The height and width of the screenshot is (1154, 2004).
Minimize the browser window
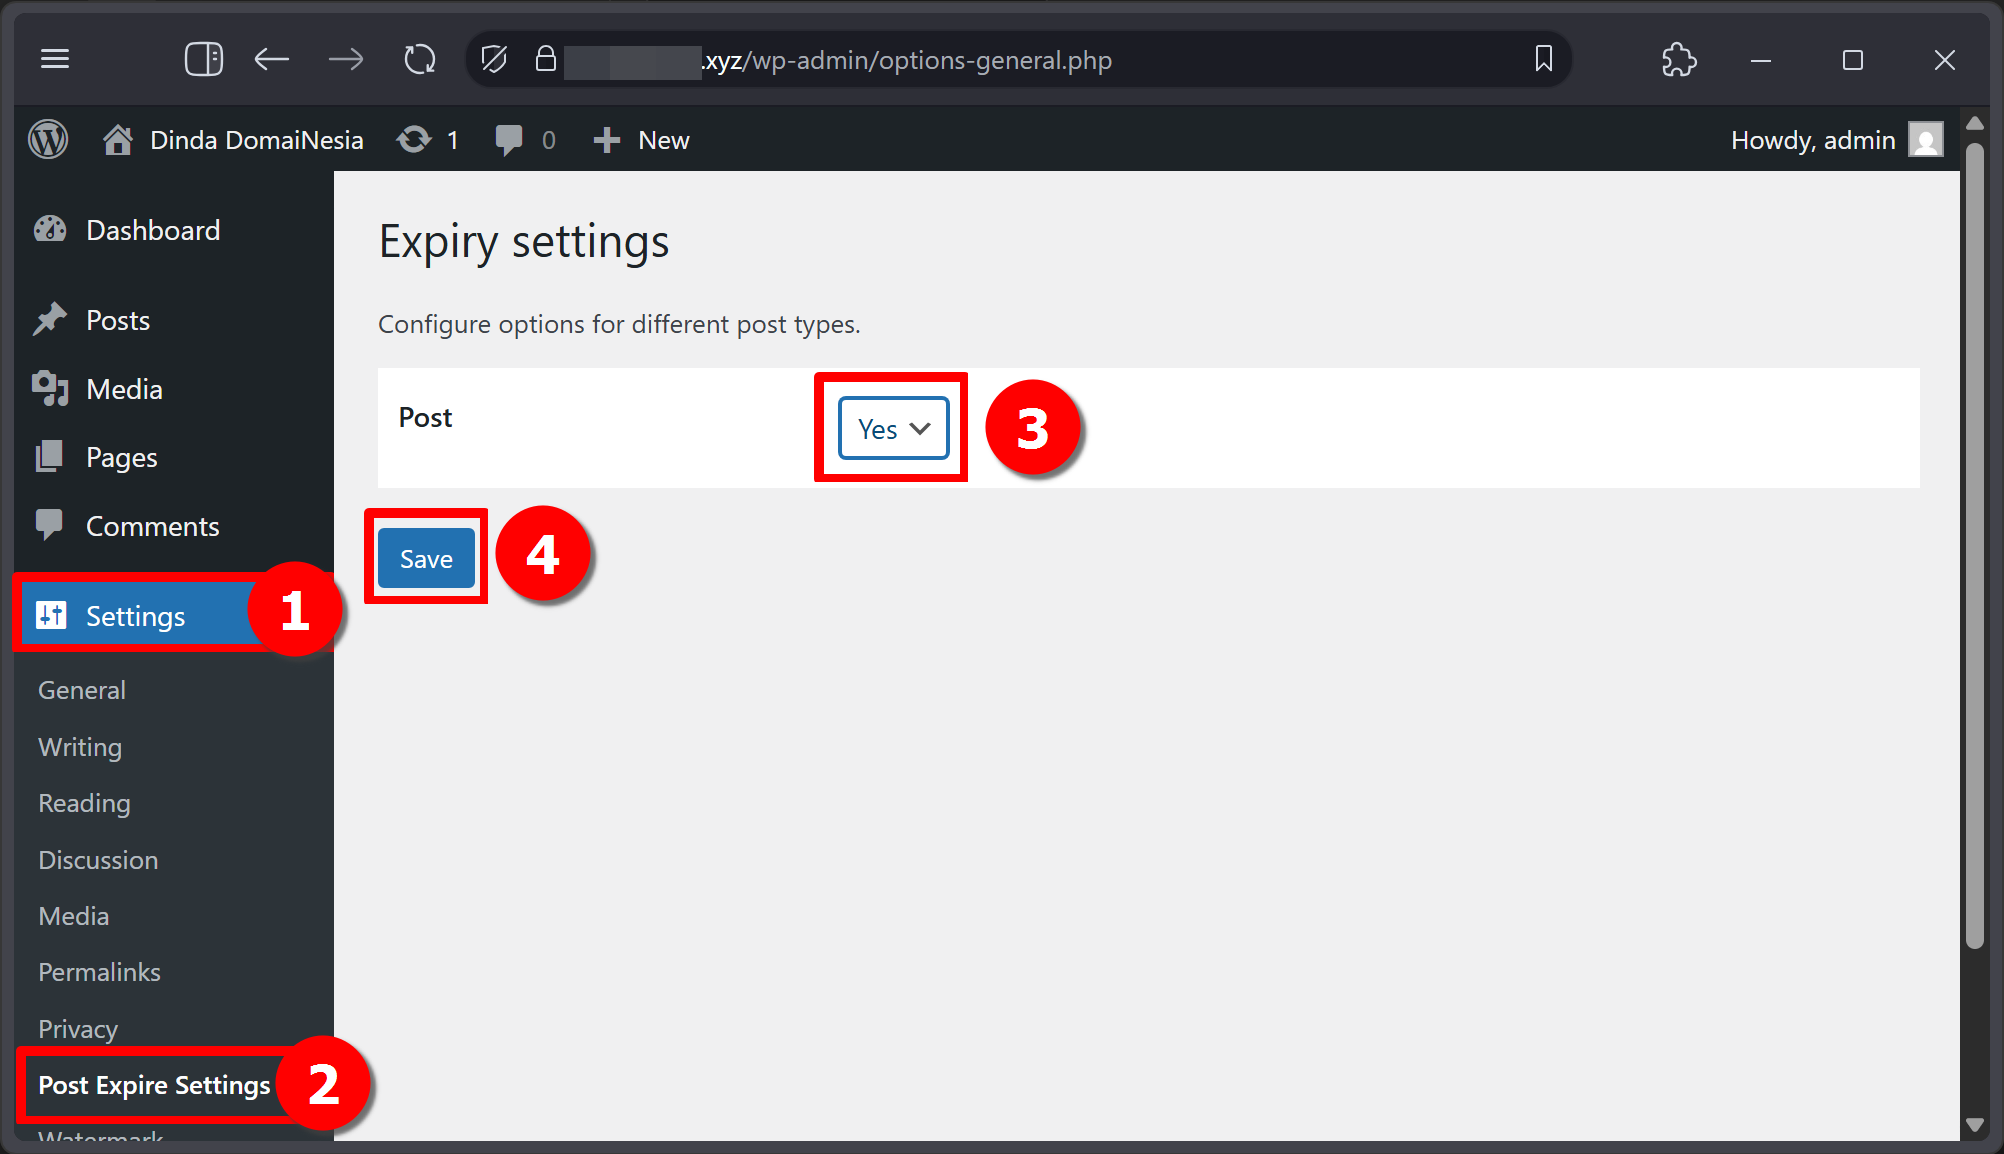1761,61
